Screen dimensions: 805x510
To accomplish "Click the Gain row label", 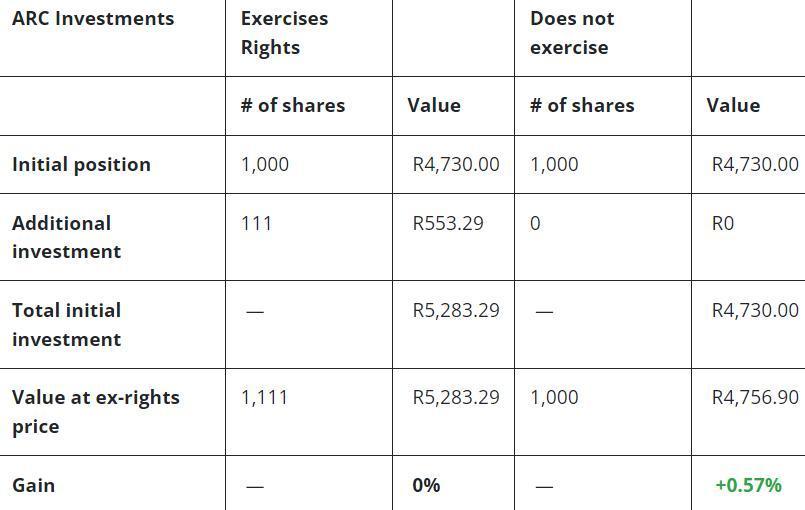I will (34, 486).
